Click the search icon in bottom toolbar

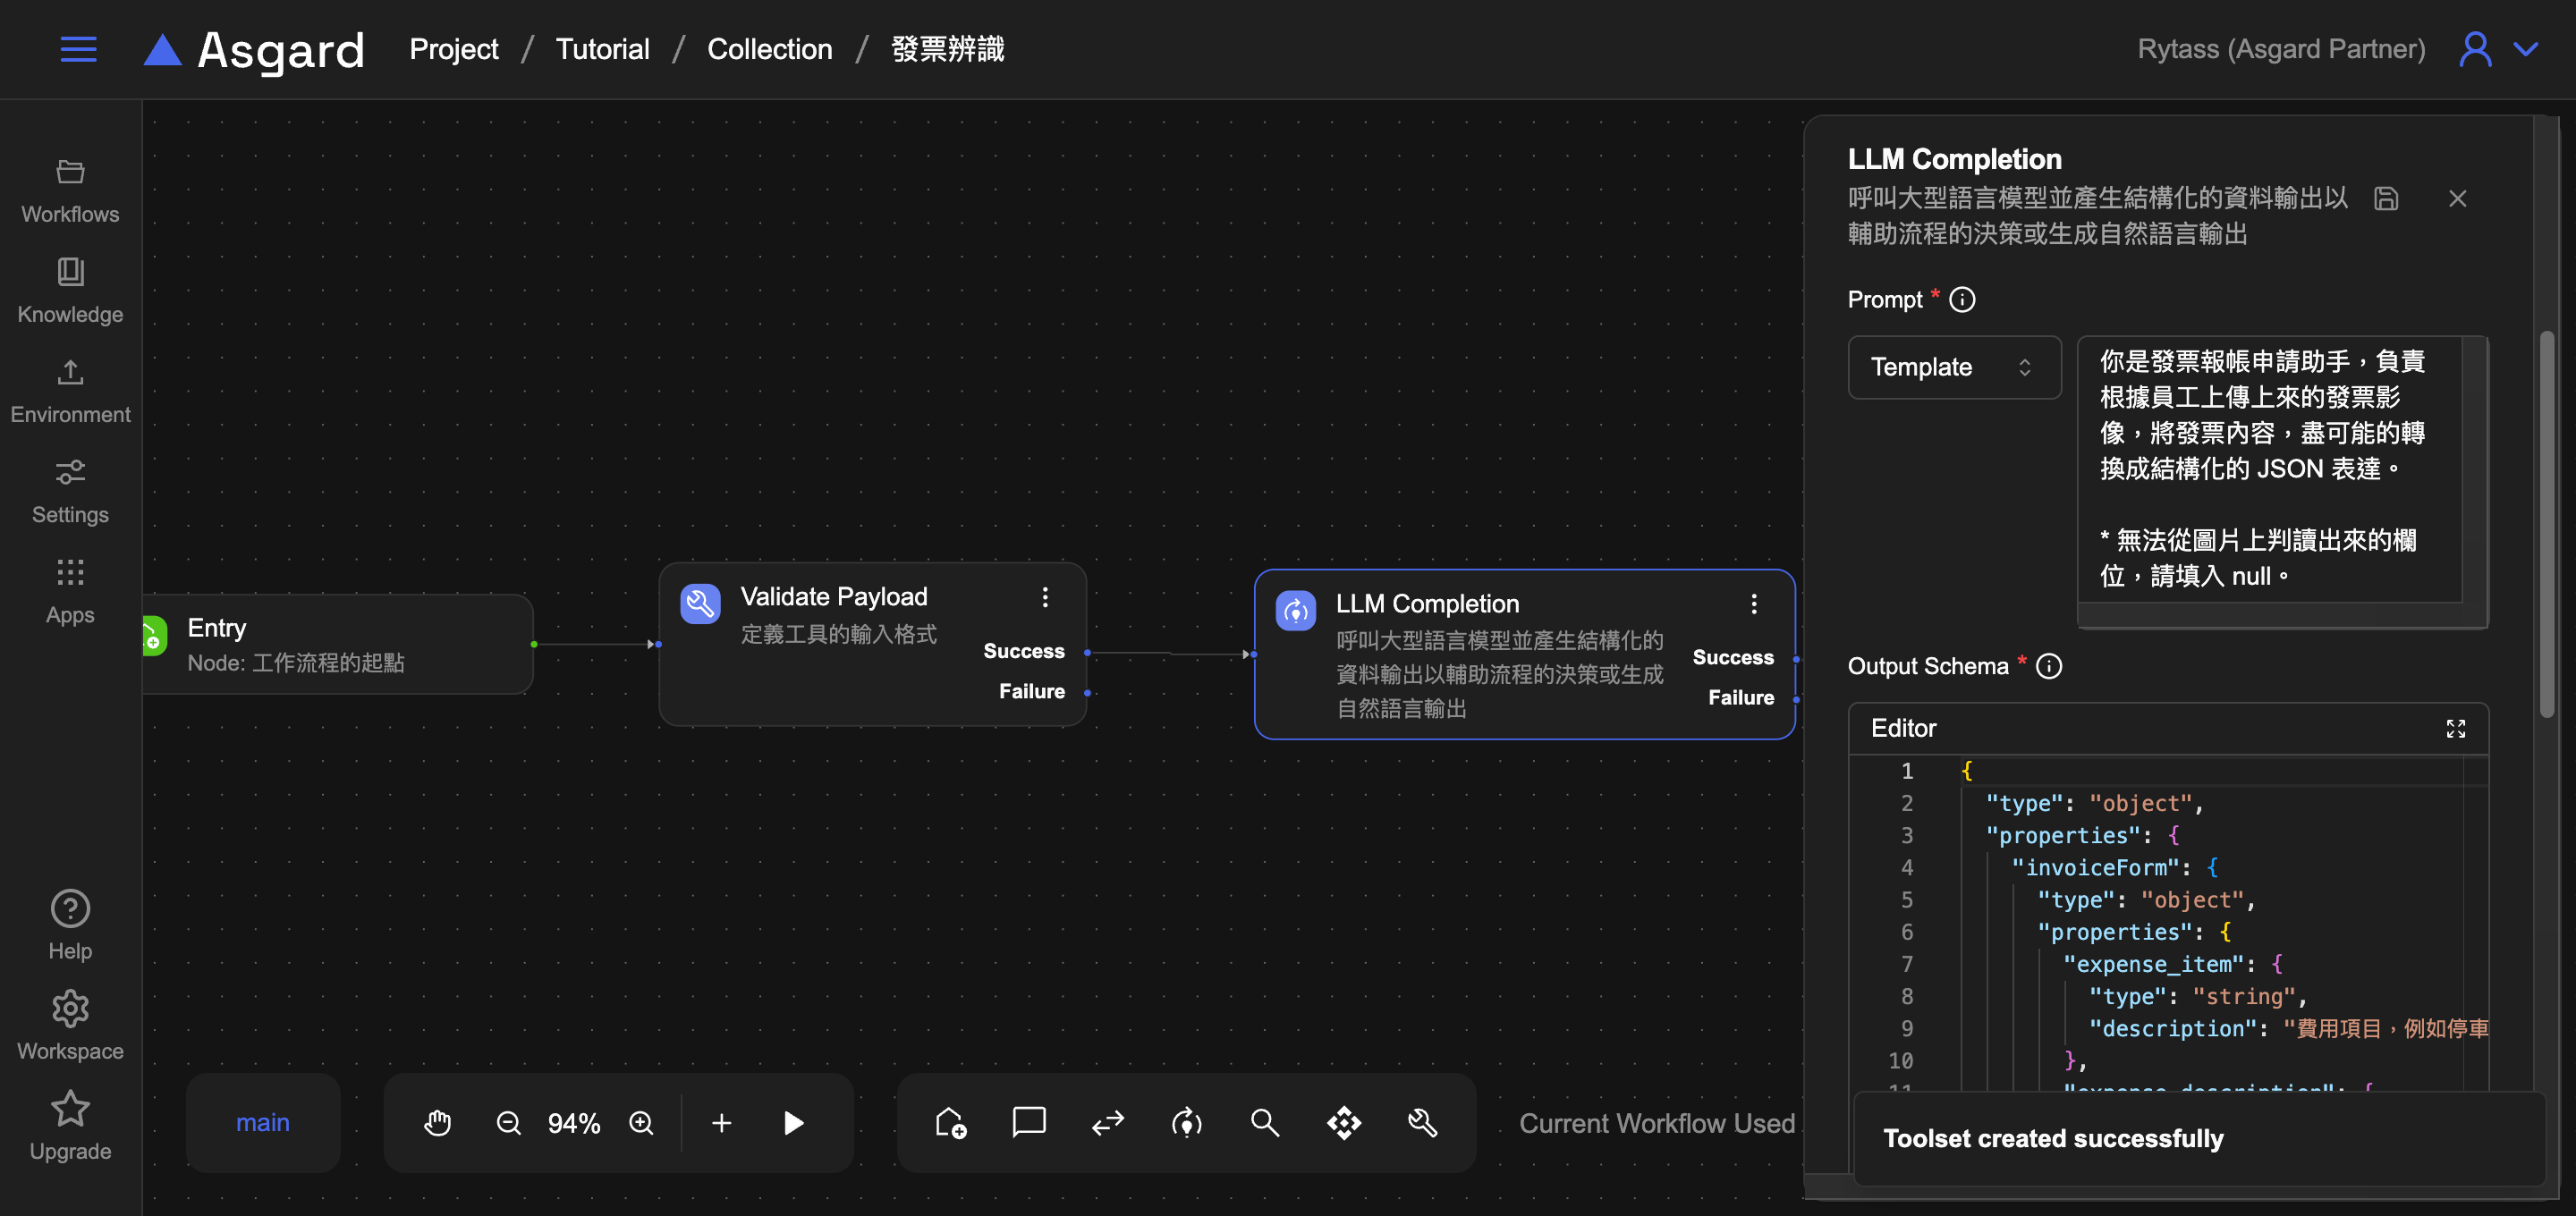pyautogui.click(x=1264, y=1123)
